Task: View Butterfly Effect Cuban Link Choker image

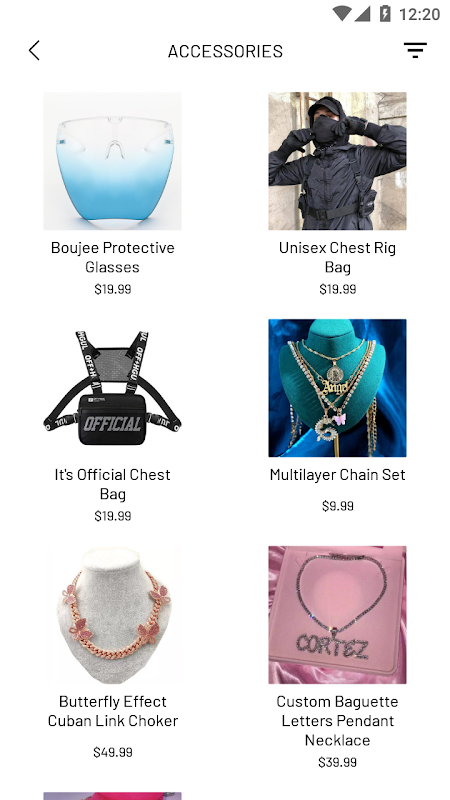Action: [112, 615]
